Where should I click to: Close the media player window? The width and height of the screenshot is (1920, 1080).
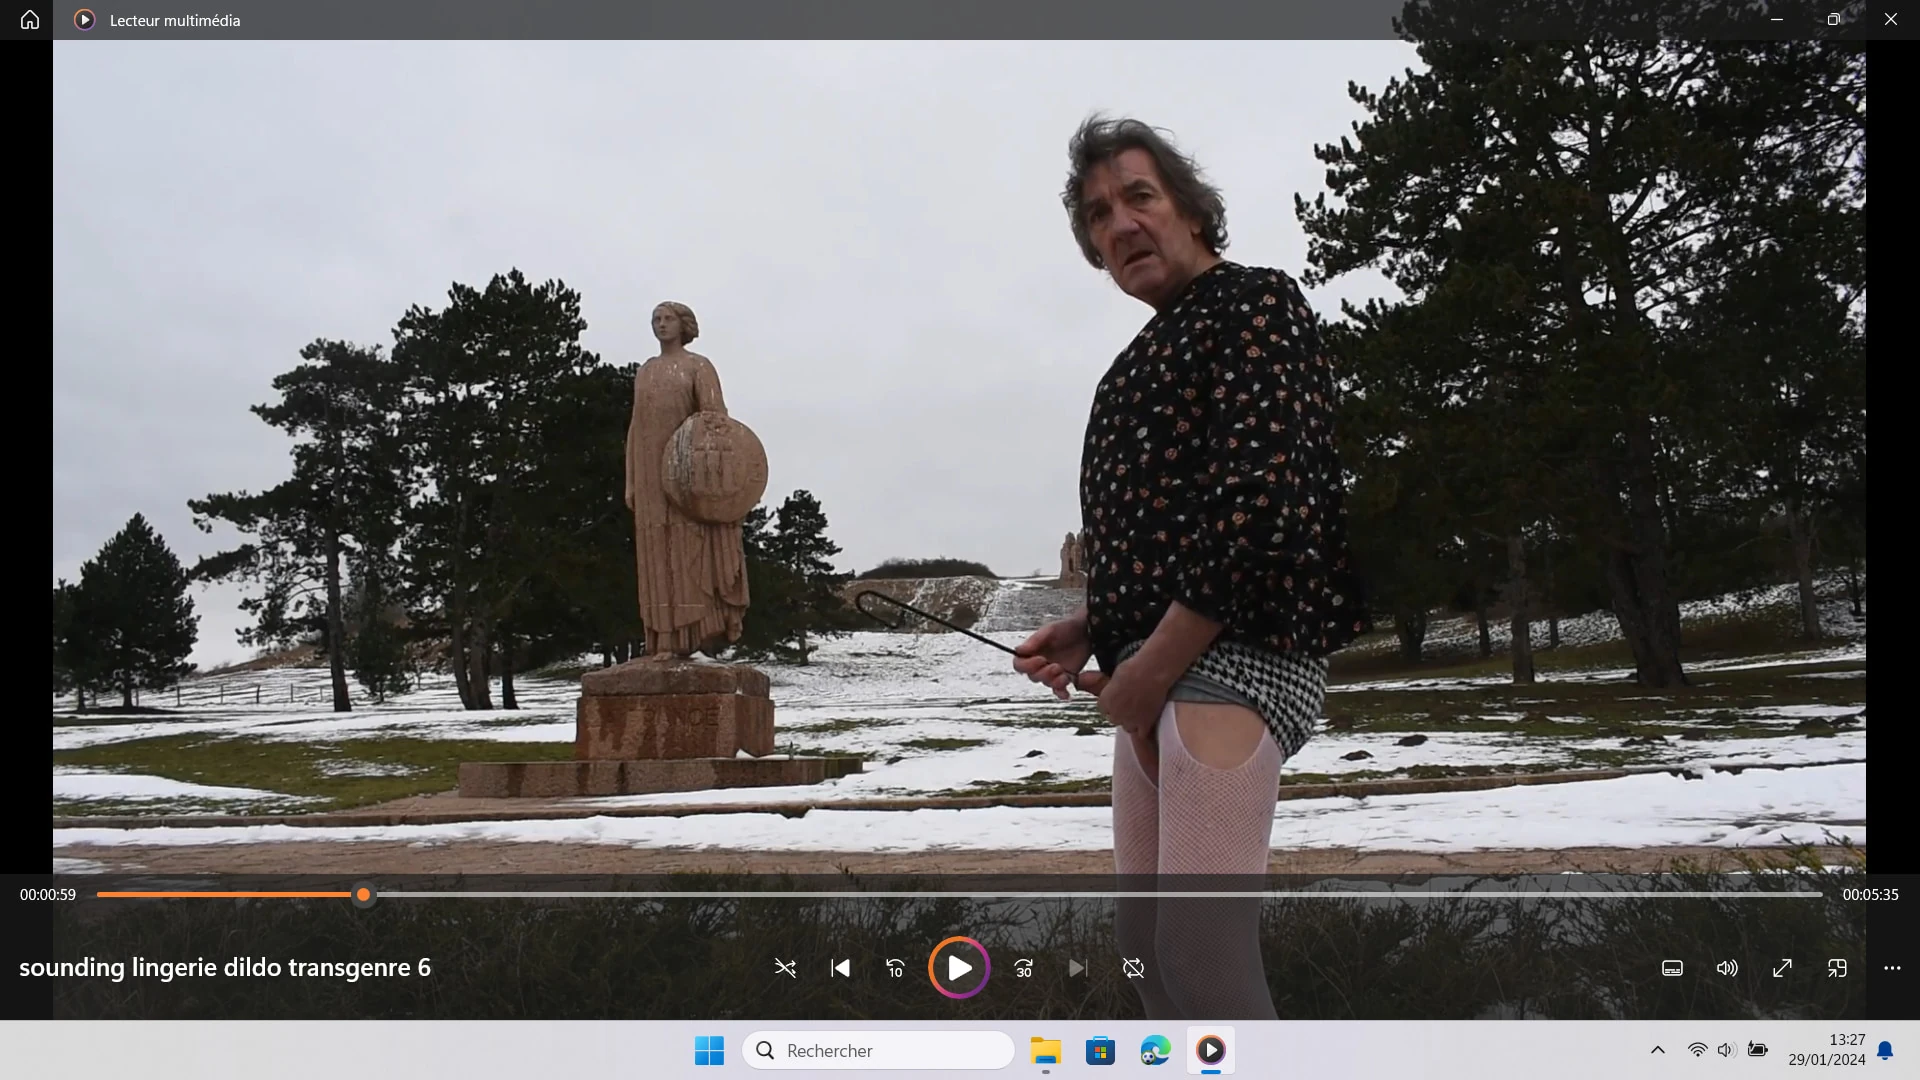(1891, 20)
